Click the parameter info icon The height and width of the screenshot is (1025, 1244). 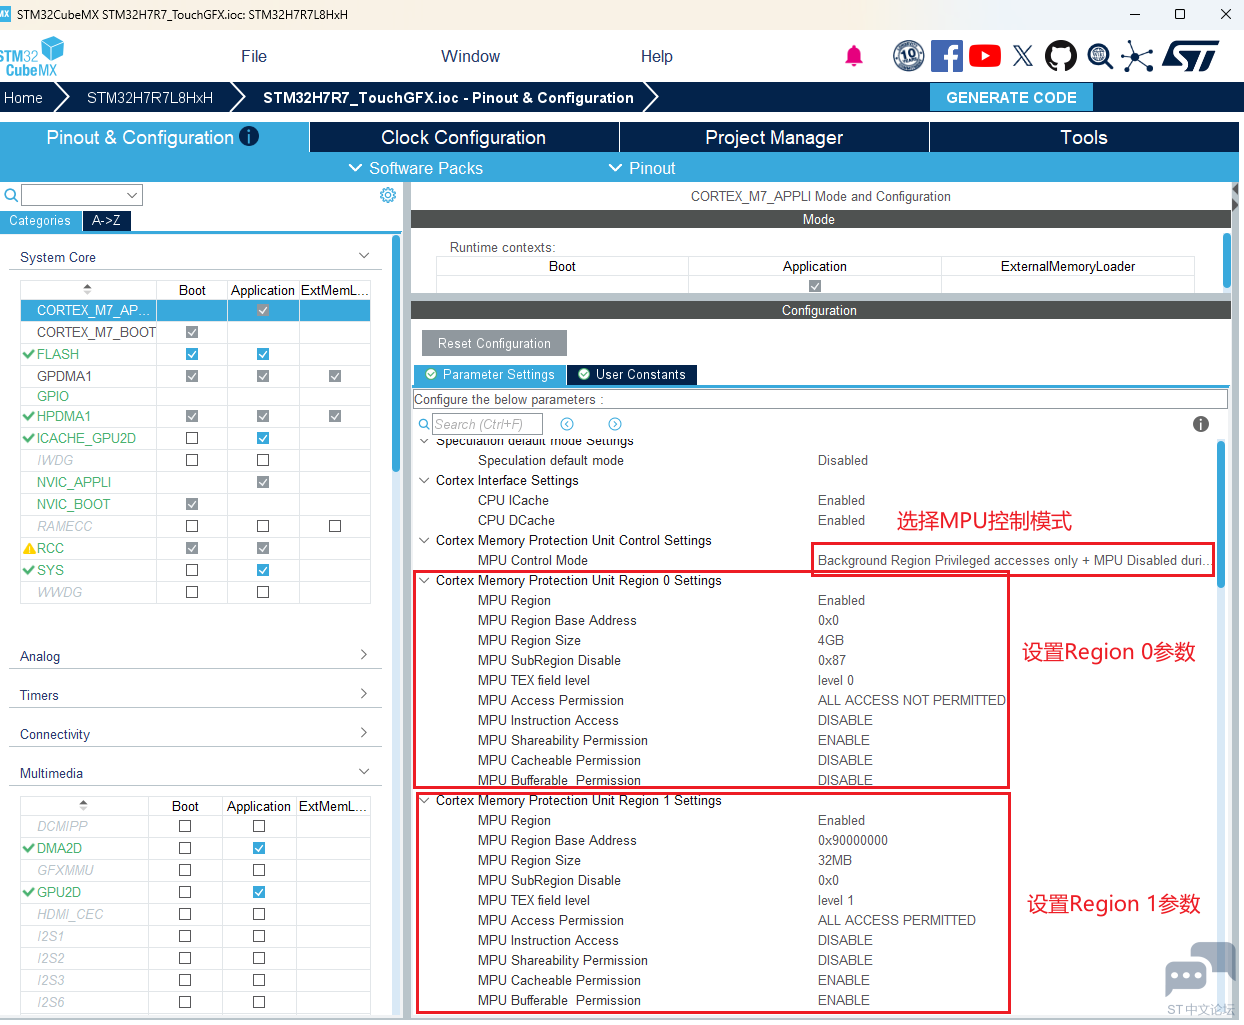[1201, 424]
